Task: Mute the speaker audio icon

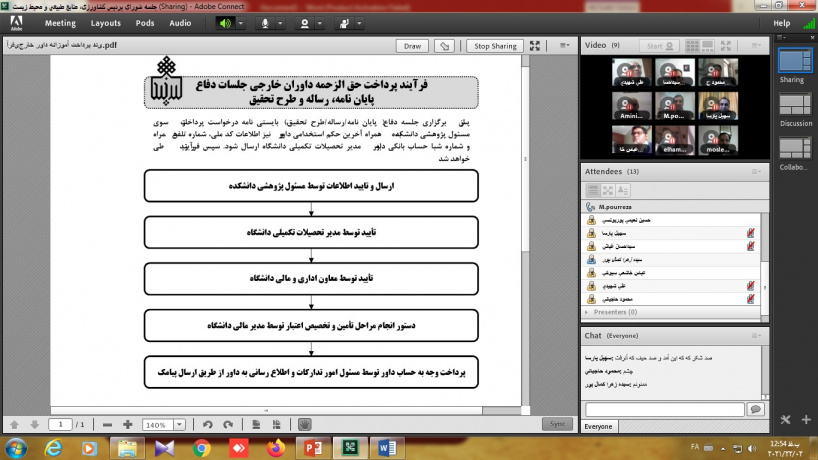Action: click(226, 22)
